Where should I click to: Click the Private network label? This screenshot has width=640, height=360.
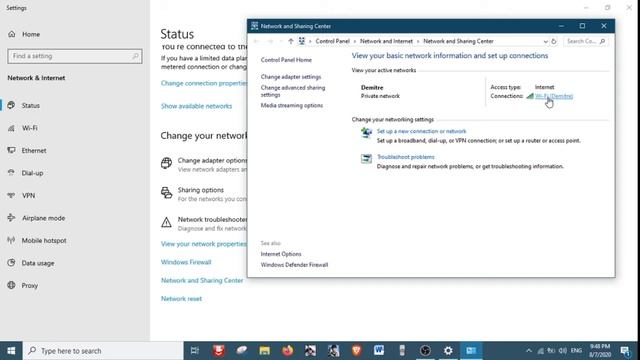380,96
